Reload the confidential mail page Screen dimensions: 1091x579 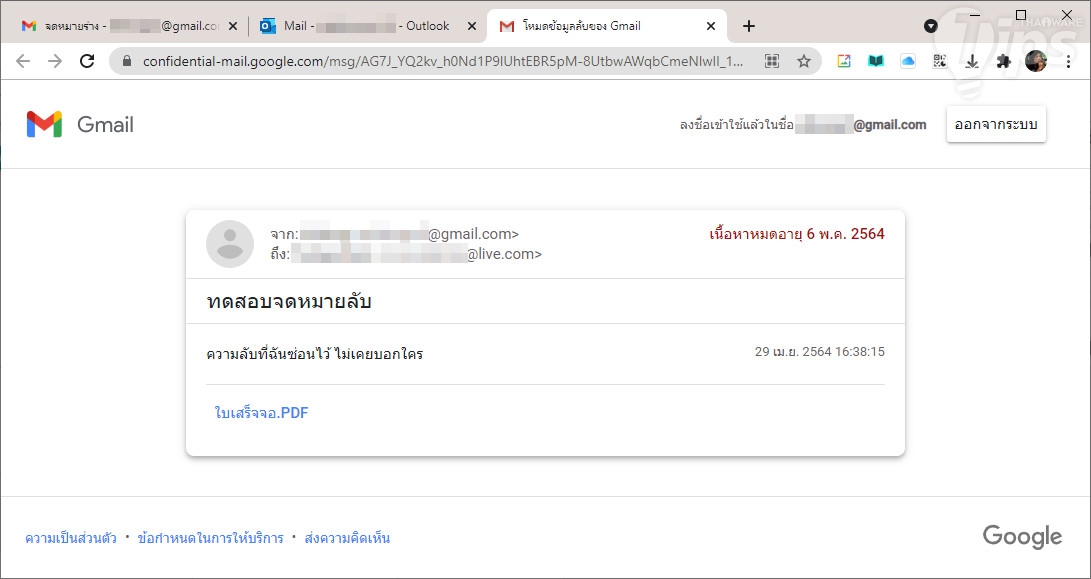pos(87,61)
